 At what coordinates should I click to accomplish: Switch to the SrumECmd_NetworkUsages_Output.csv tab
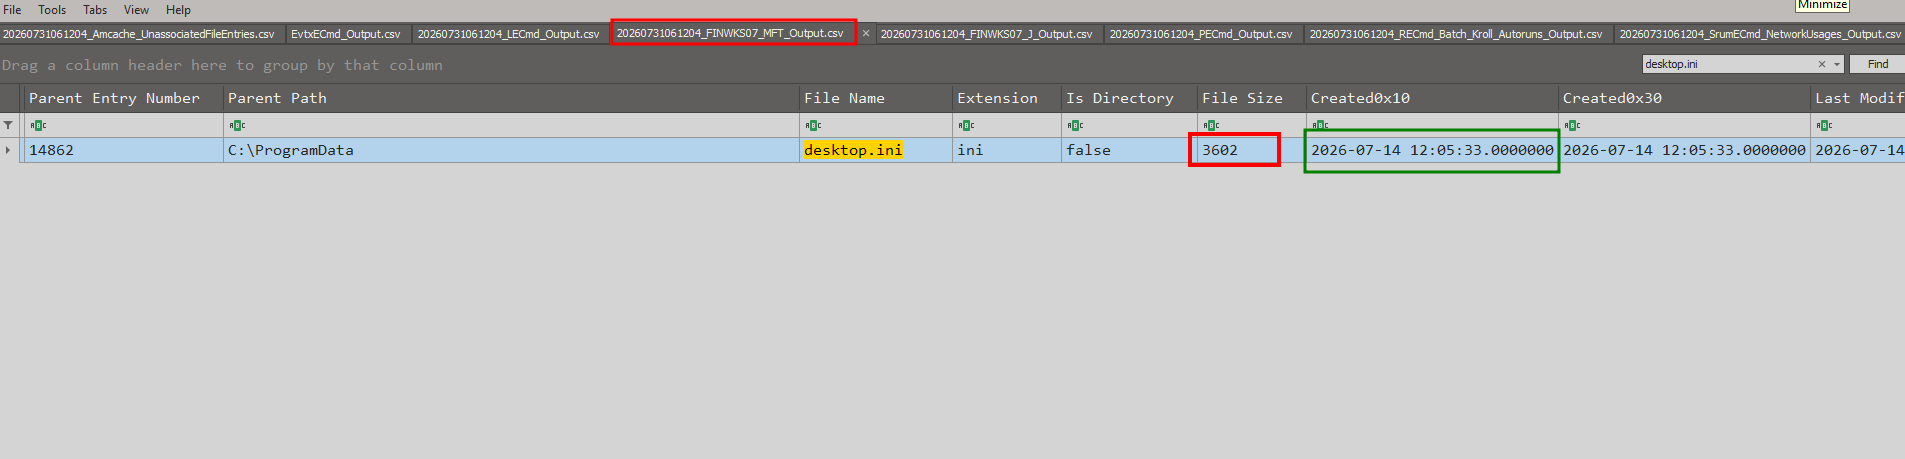click(x=1760, y=34)
